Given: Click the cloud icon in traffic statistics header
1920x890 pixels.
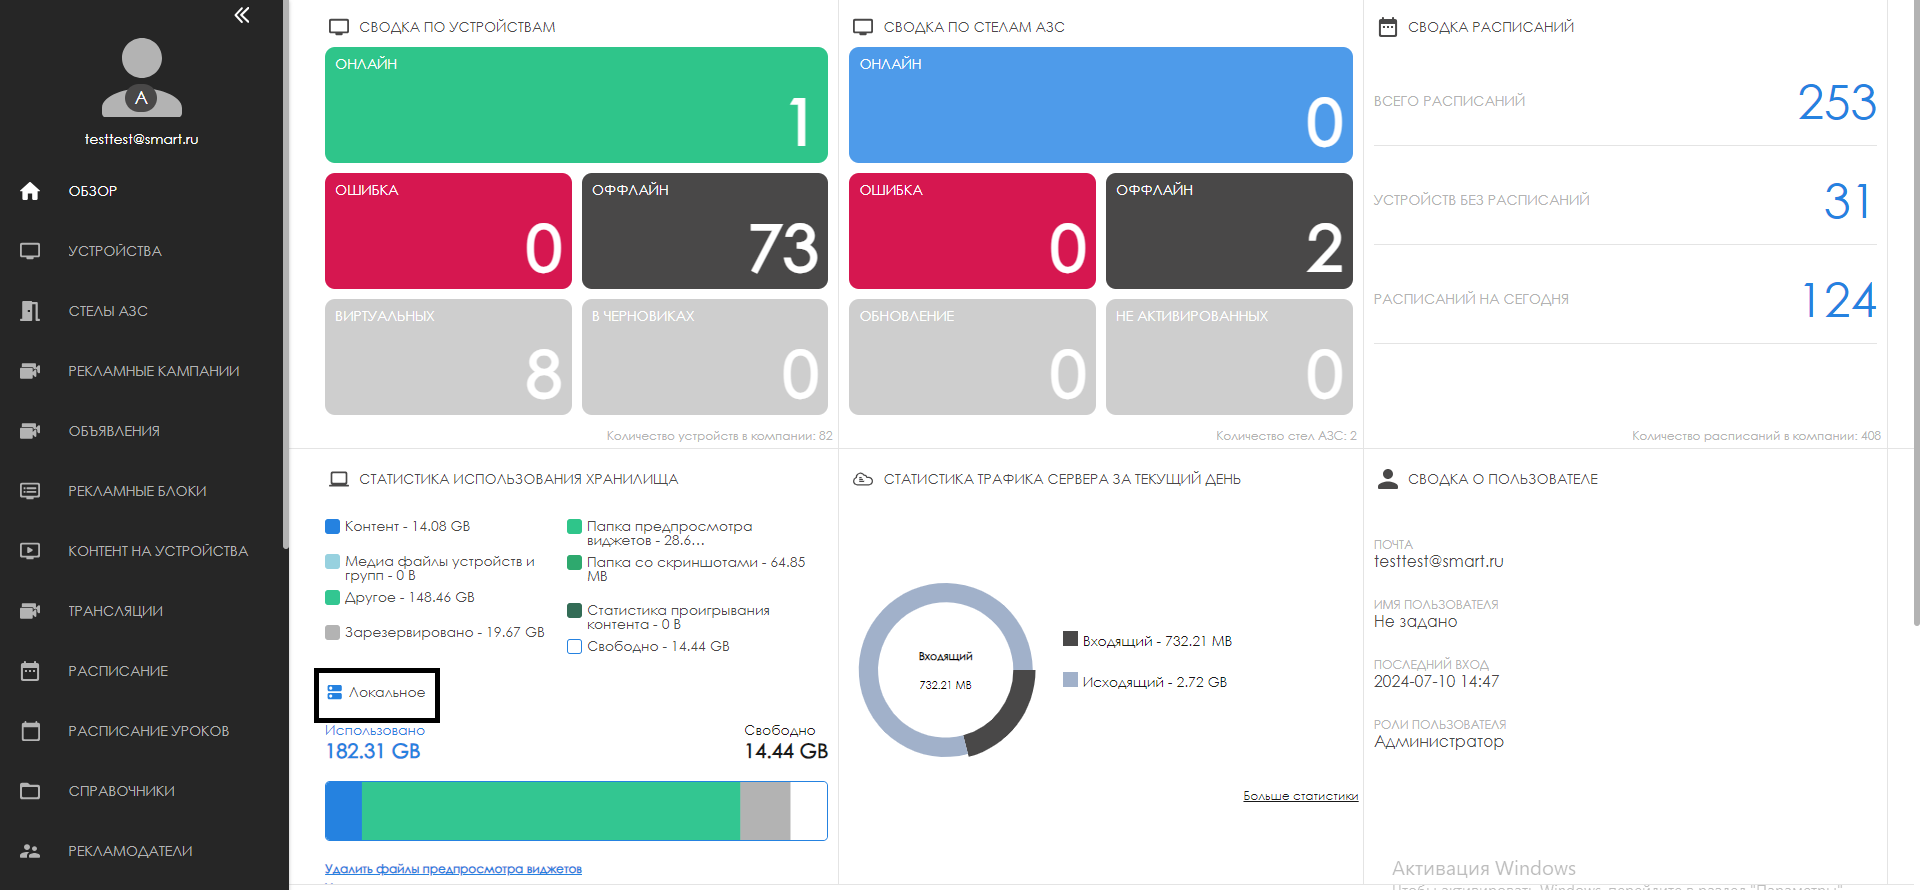Looking at the screenshot, I should (863, 479).
